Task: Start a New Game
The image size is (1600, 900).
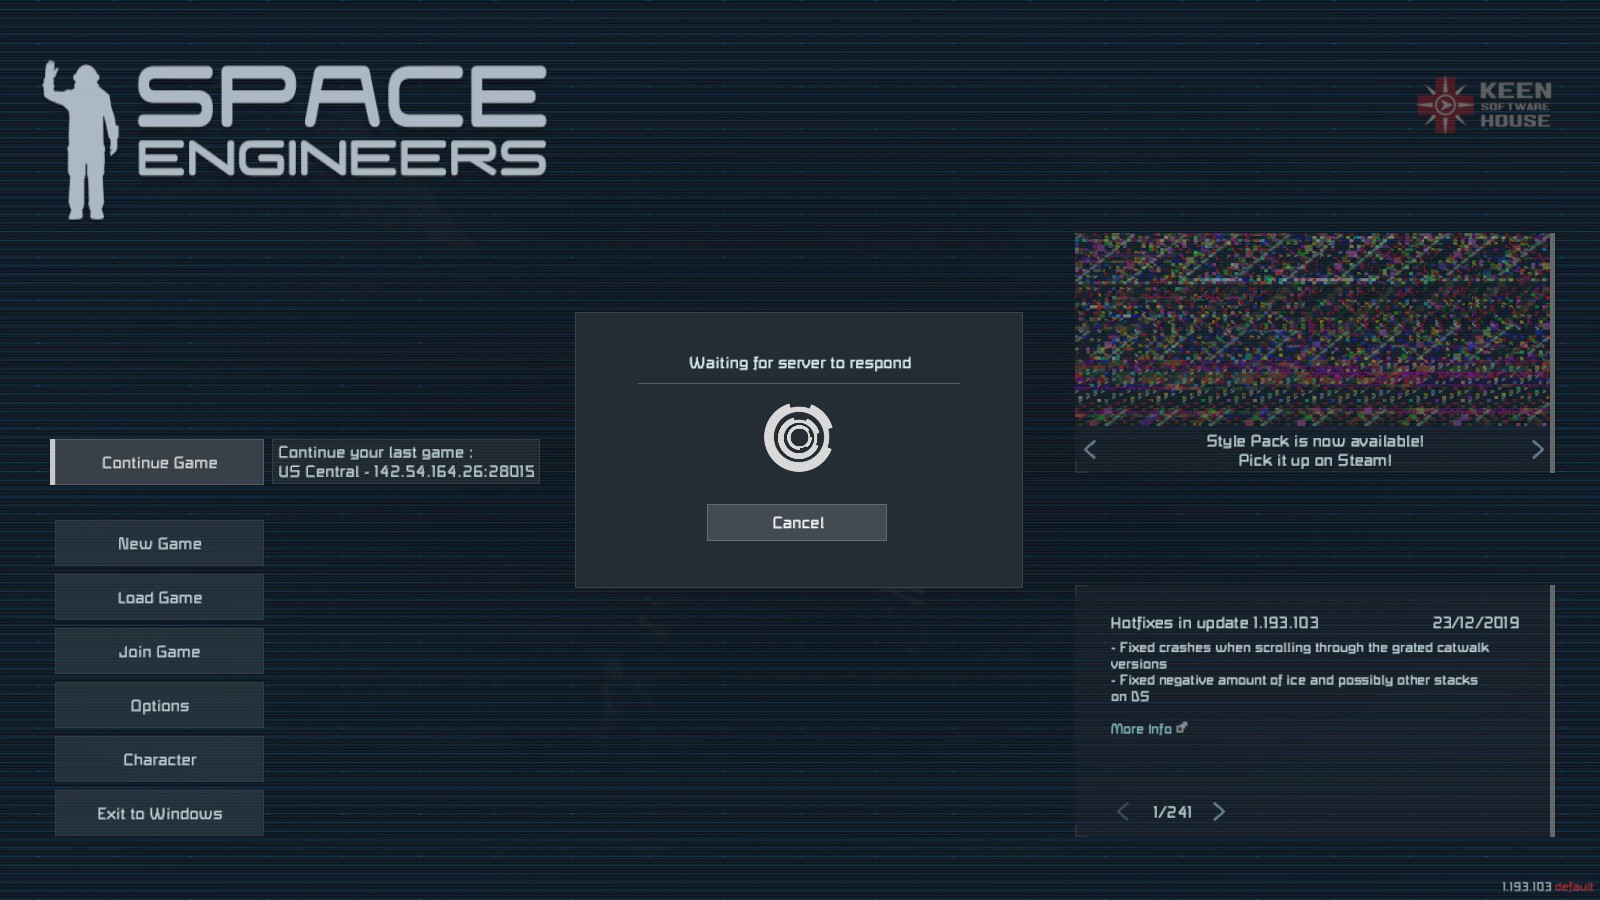Action: [159, 543]
